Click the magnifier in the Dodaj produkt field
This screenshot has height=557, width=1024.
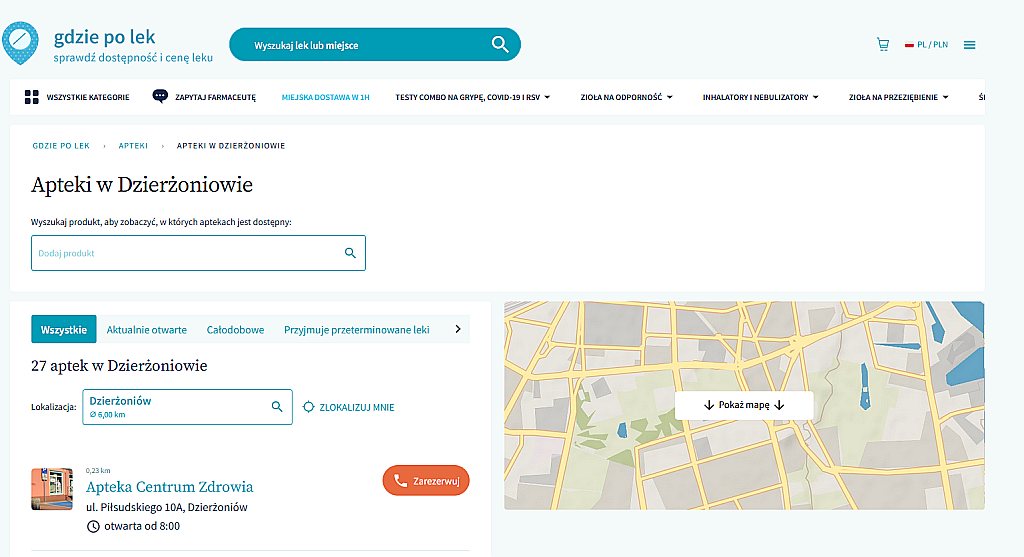[350, 253]
